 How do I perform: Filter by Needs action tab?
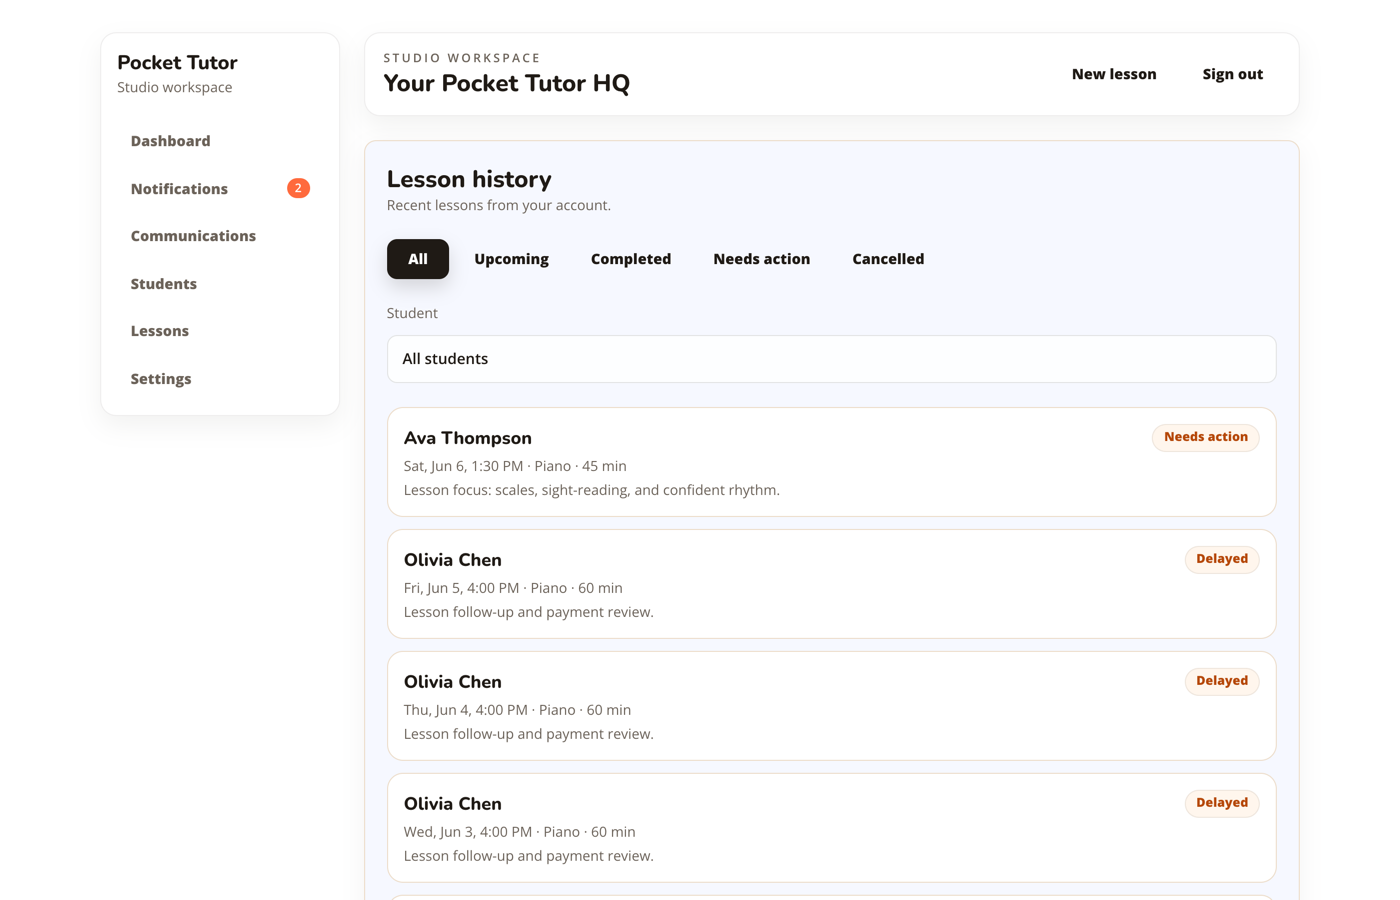pos(762,259)
